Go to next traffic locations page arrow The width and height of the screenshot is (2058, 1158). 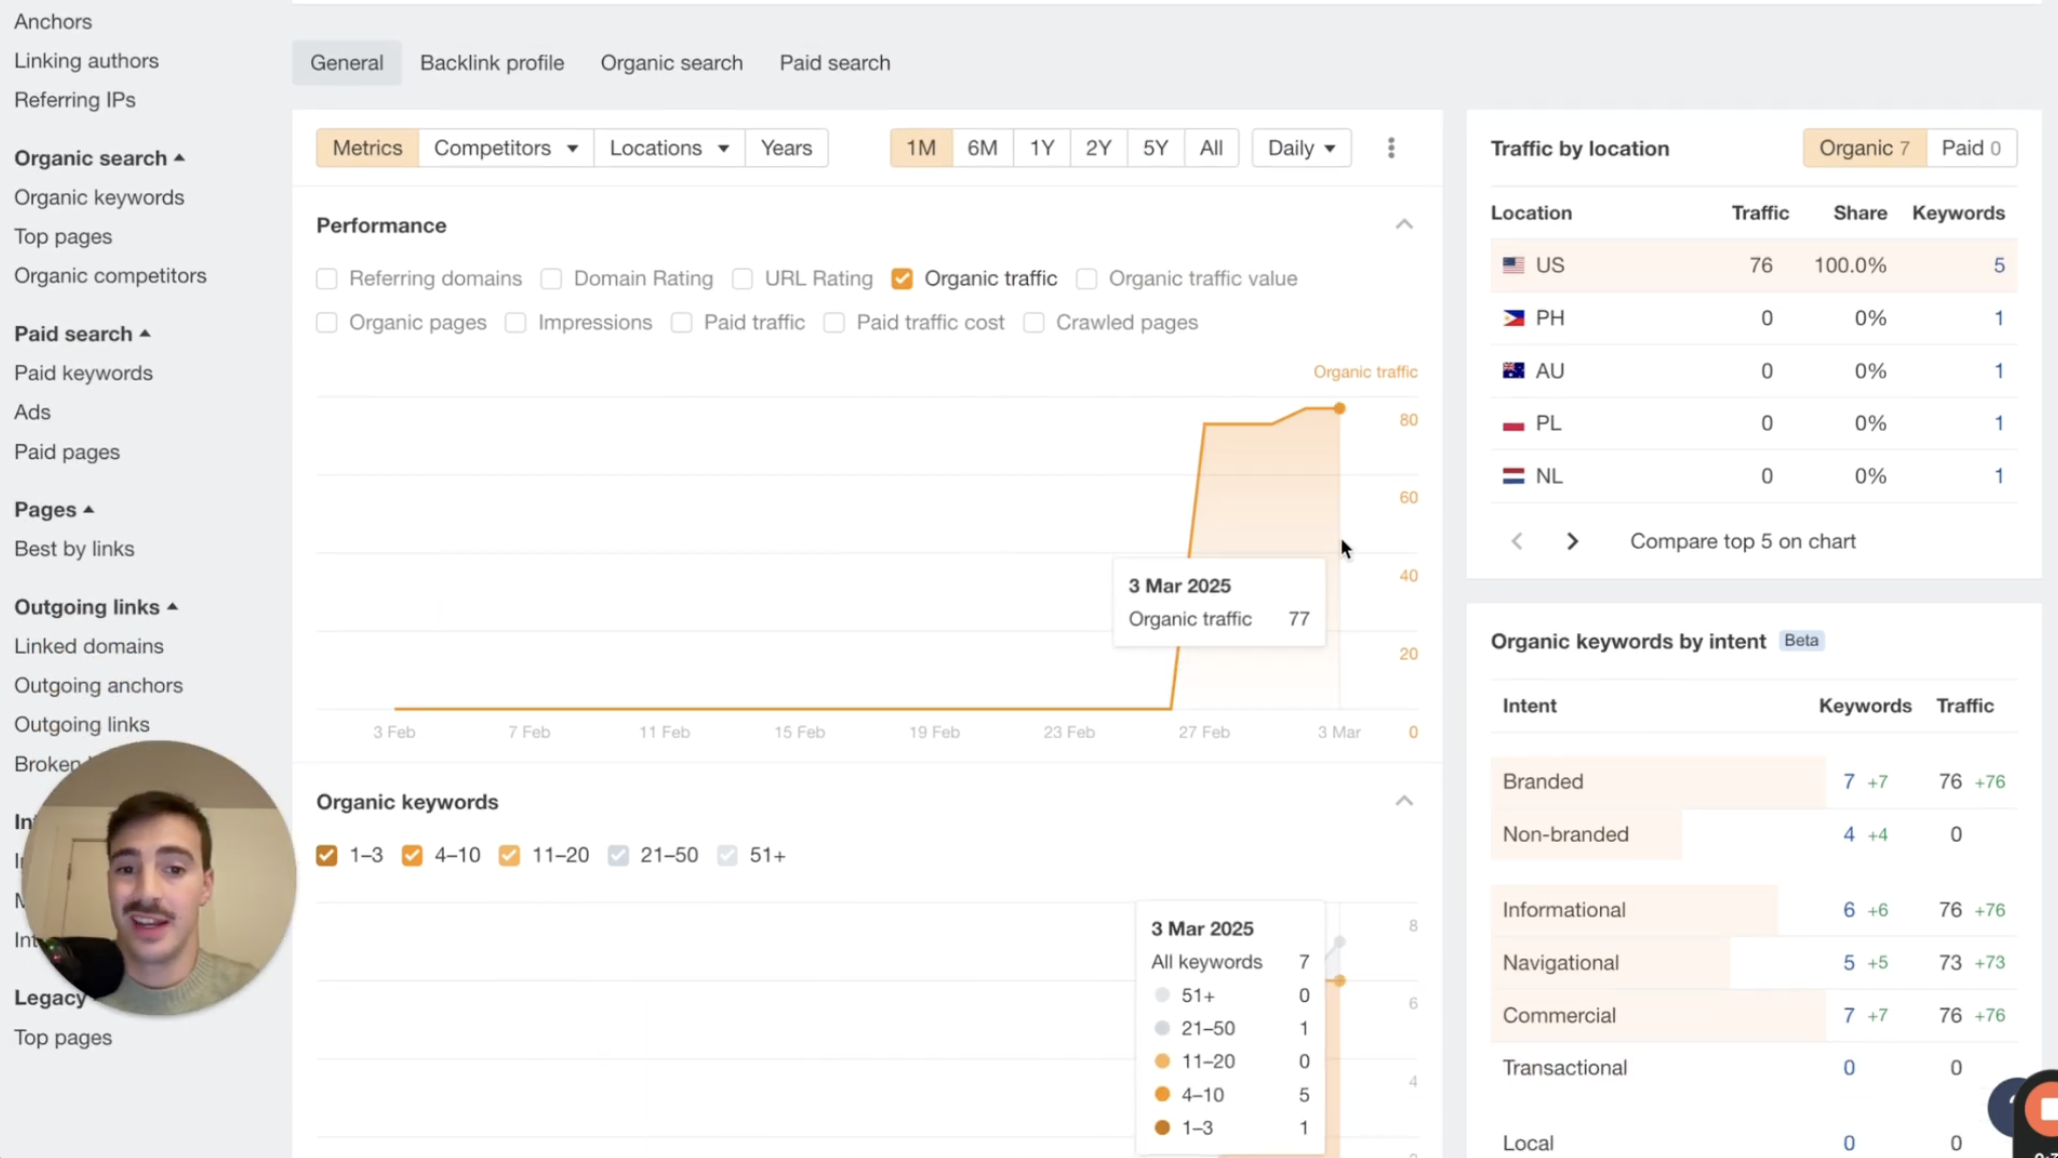[1572, 541]
